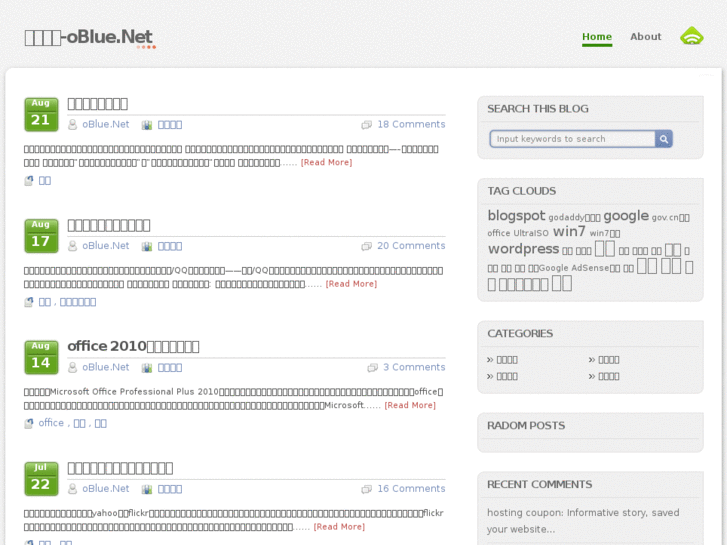Screen dimensions: 727x545
Task: Read More on the office 2010 post
Action: pos(410,405)
